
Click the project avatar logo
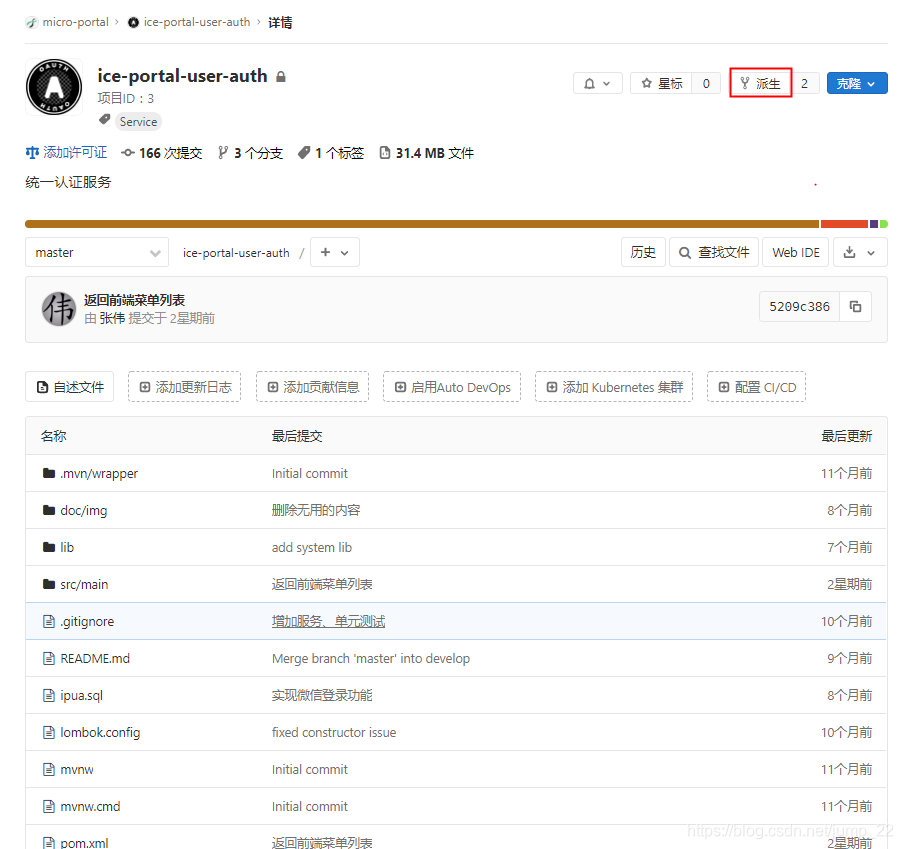pyautogui.click(x=53, y=87)
